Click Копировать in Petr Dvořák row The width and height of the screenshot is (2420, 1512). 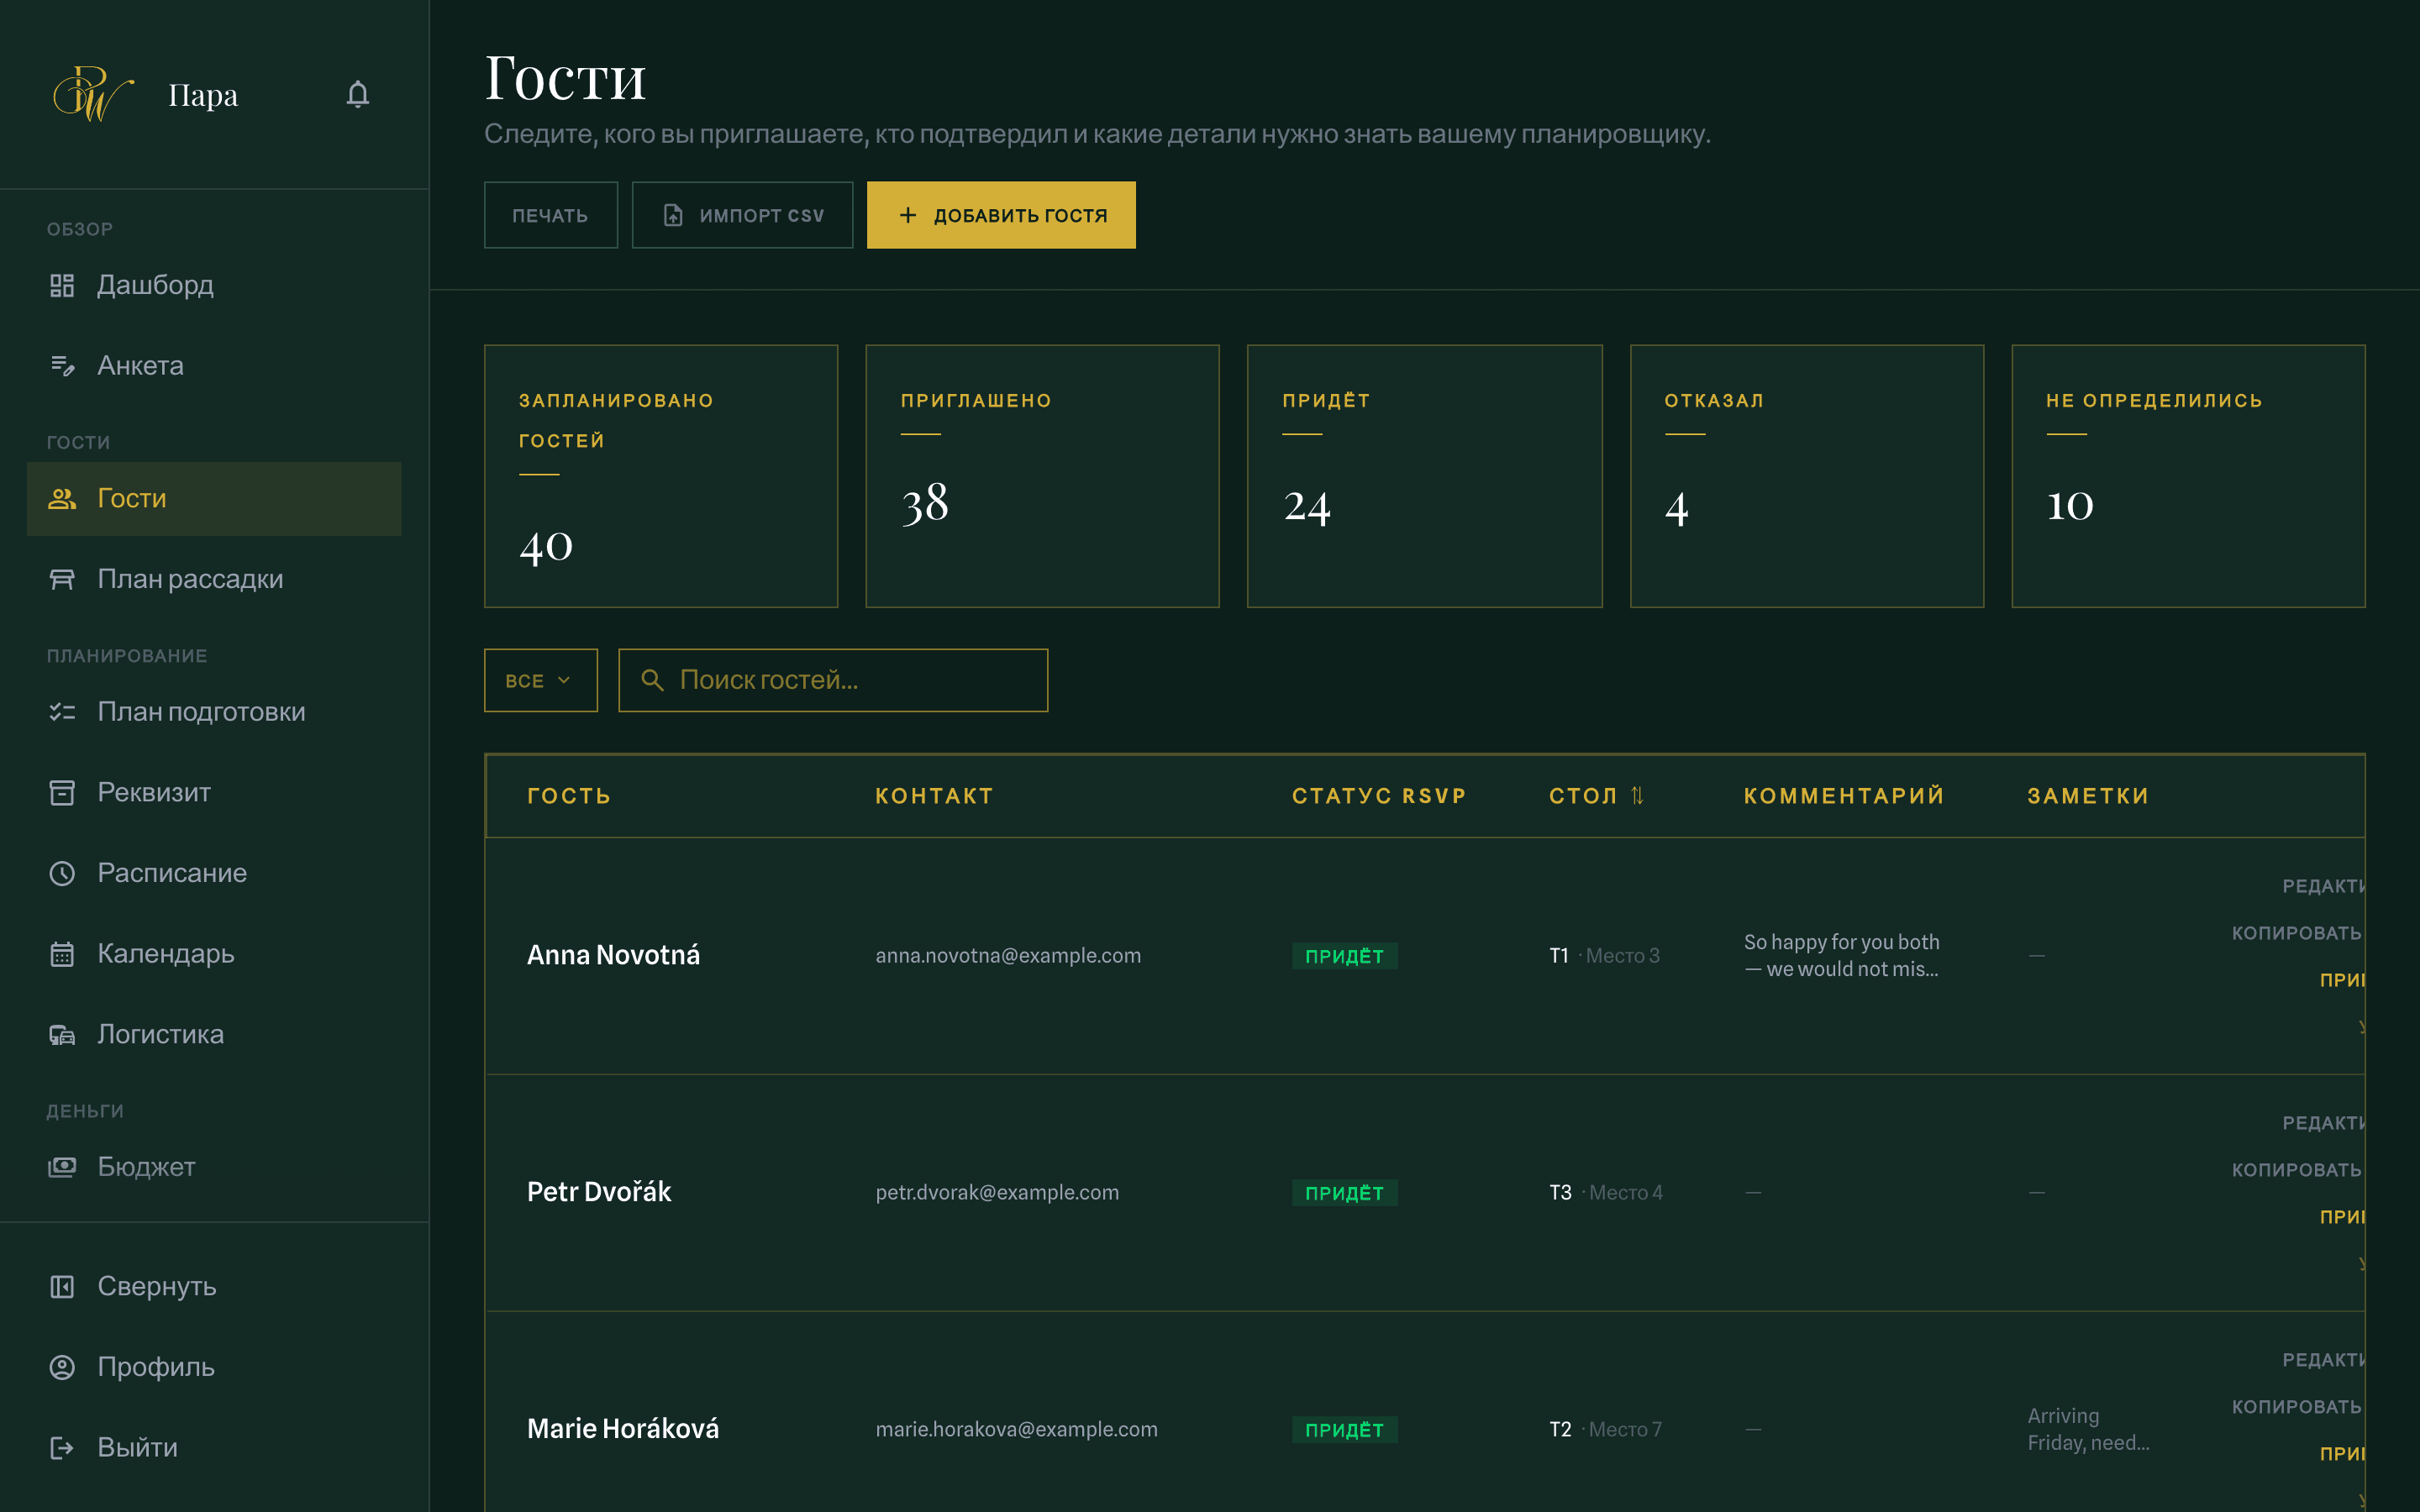click(2297, 1170)
